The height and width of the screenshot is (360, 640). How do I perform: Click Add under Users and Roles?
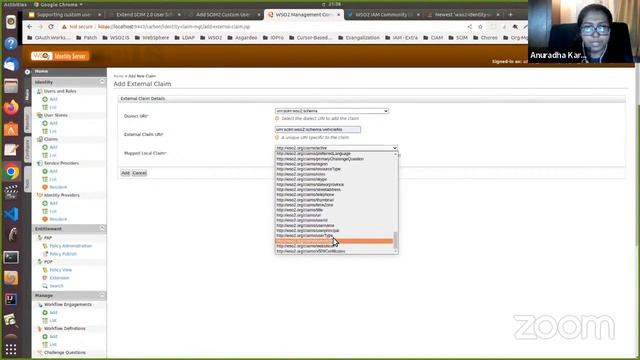pos(53,99)
